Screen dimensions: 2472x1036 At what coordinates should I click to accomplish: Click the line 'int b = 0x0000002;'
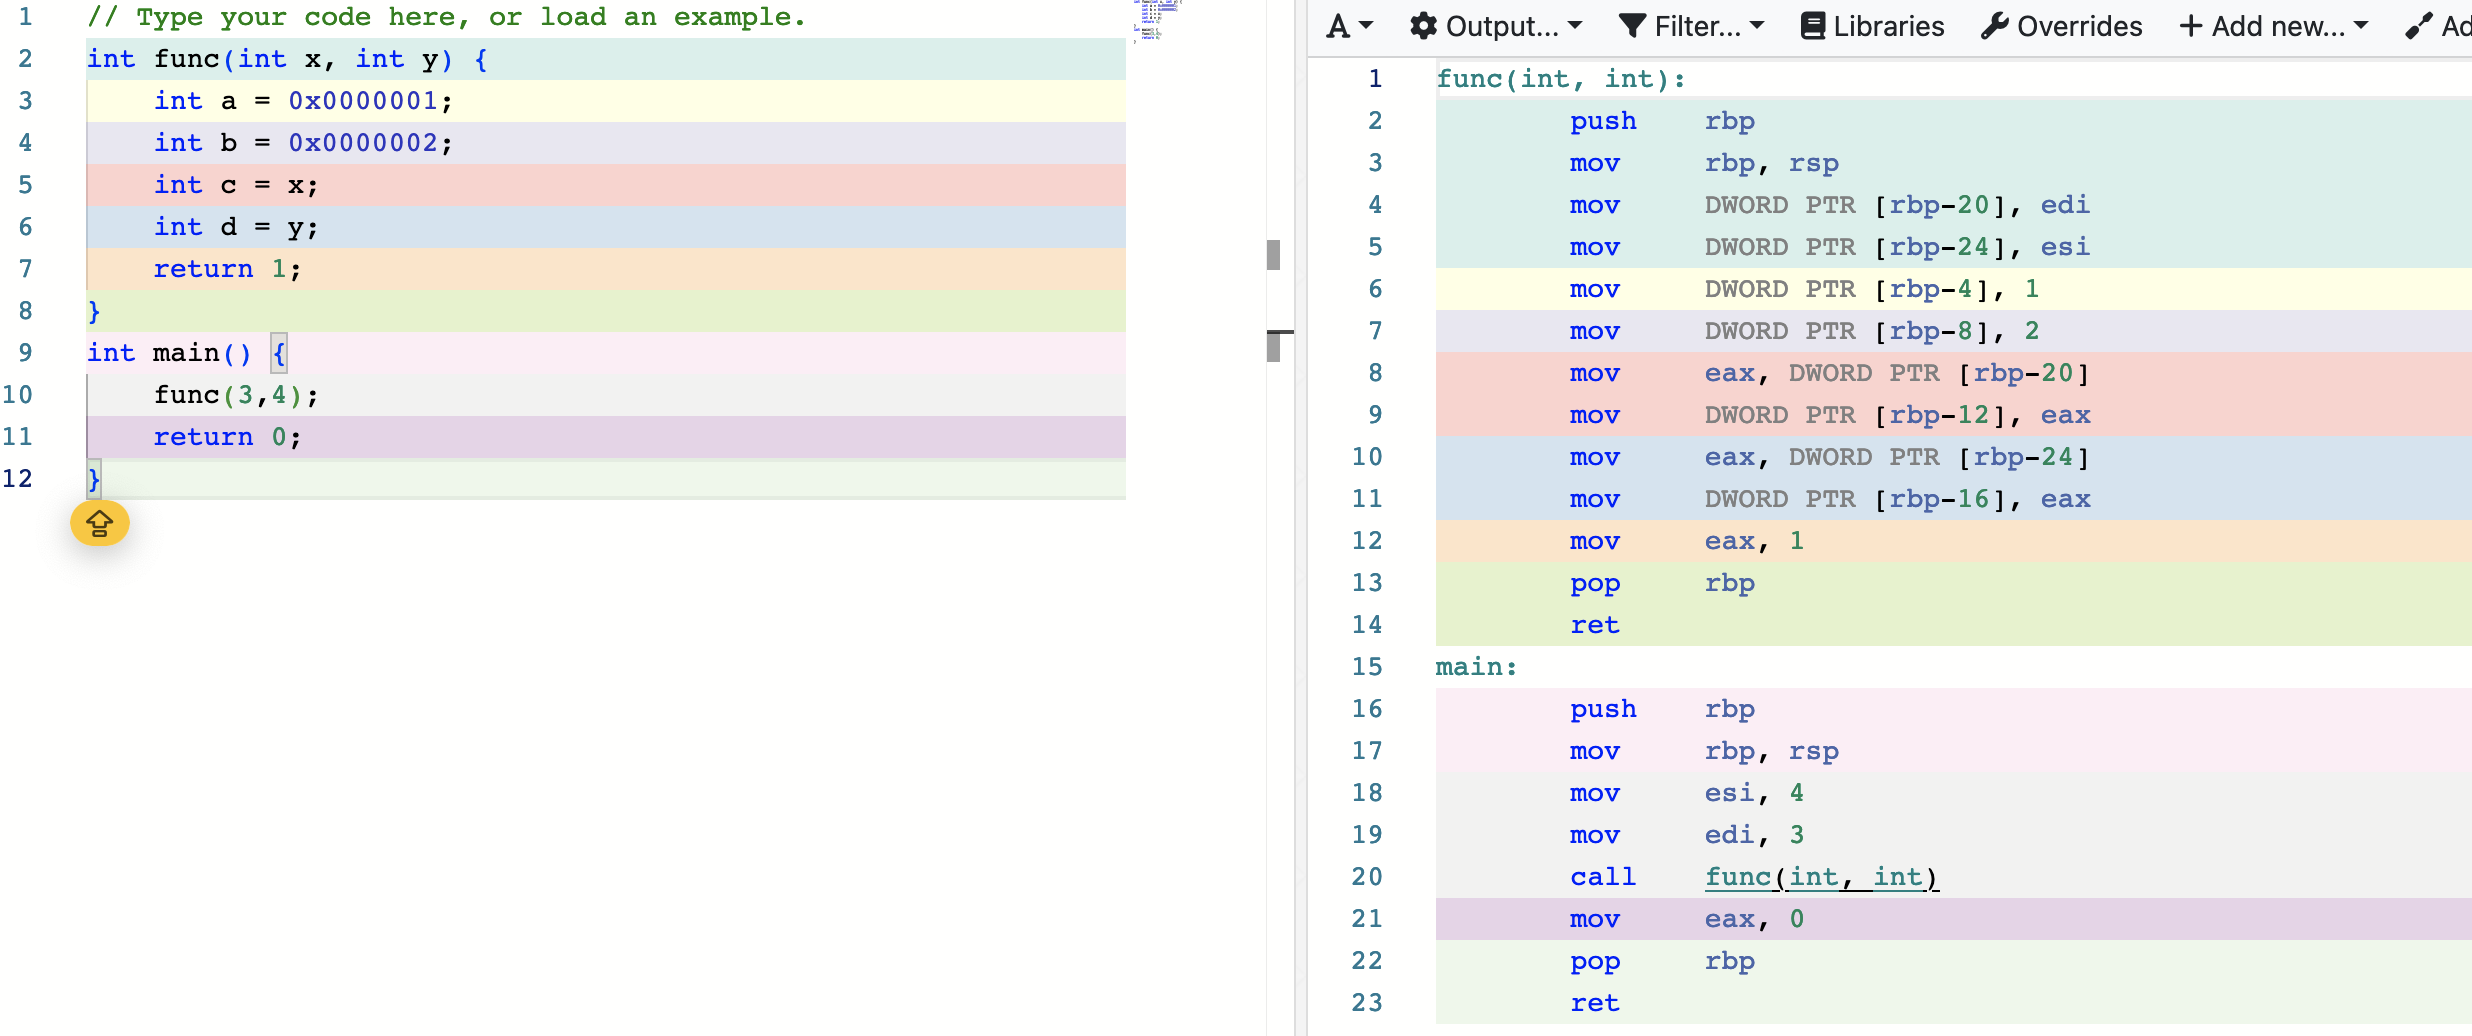click(303, 143)
